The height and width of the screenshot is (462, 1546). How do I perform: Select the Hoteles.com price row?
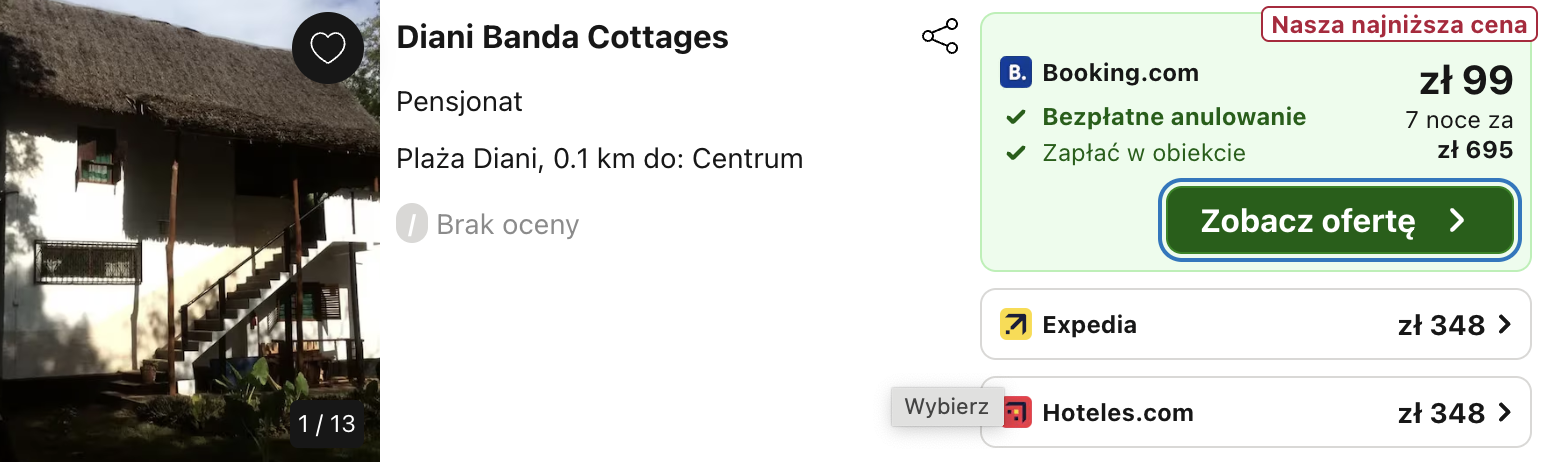point(1256,412)
